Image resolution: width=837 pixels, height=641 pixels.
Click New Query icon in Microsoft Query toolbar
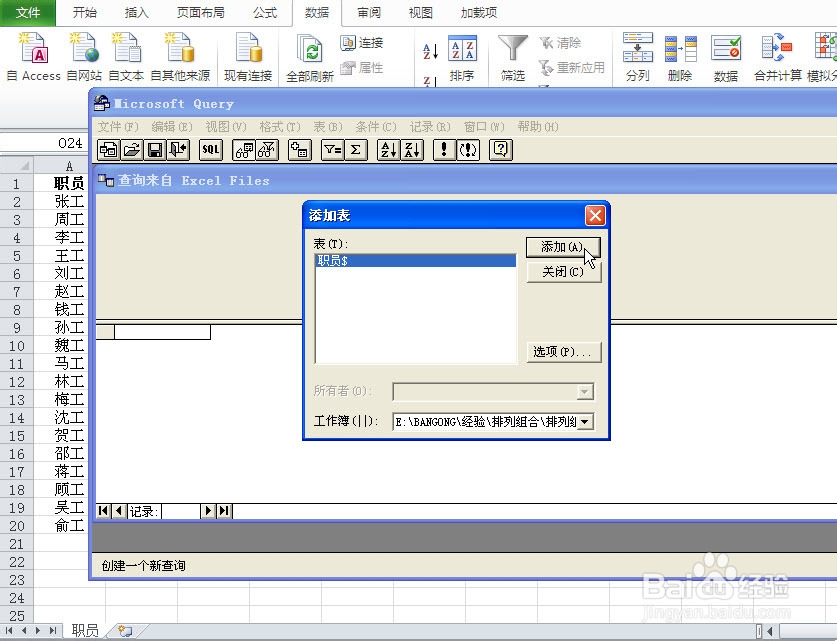coord(109,150)
